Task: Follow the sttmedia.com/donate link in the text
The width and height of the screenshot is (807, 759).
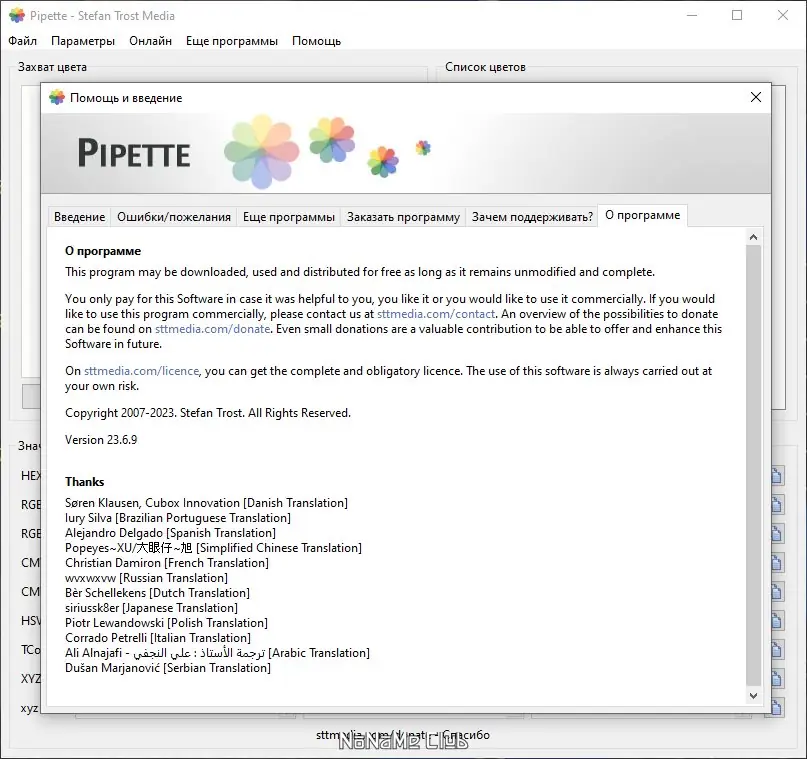Action: tap(213, 329)
